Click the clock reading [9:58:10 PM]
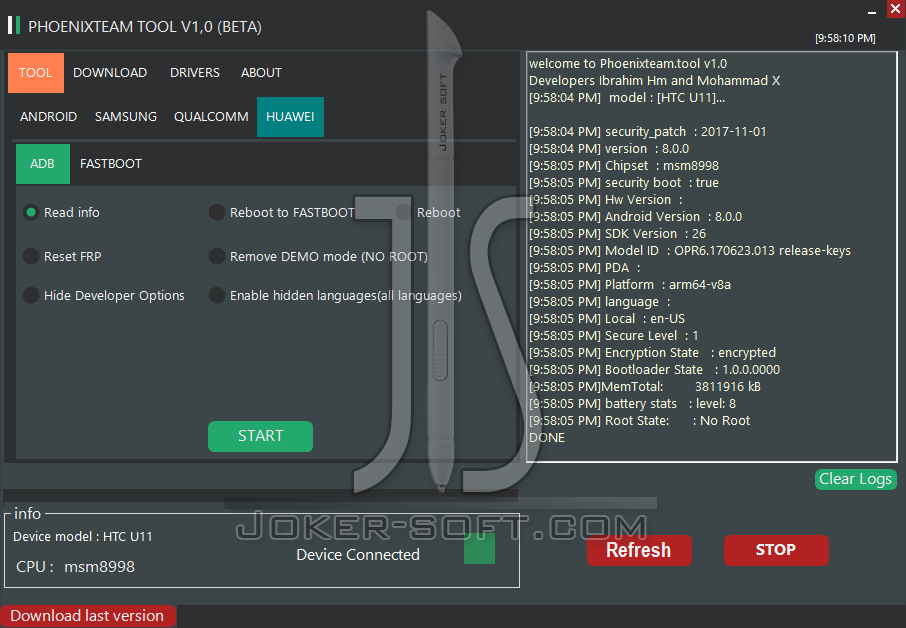 click(845, 38)
